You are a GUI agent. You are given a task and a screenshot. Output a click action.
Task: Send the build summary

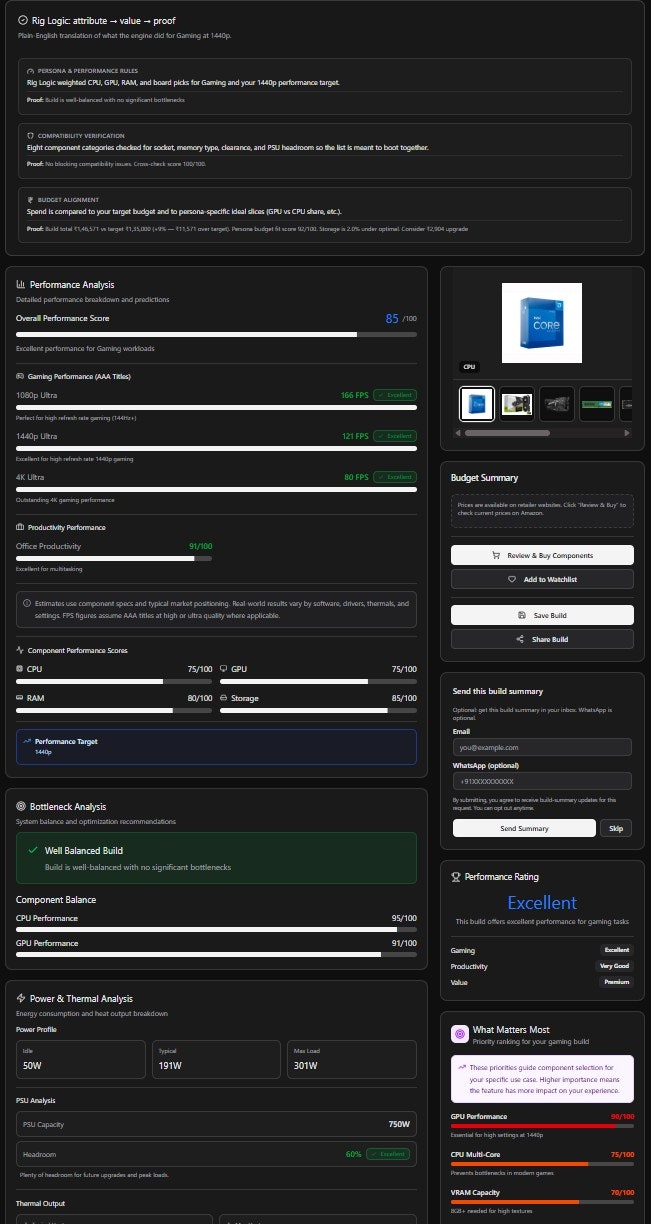[x=524, y=828]
